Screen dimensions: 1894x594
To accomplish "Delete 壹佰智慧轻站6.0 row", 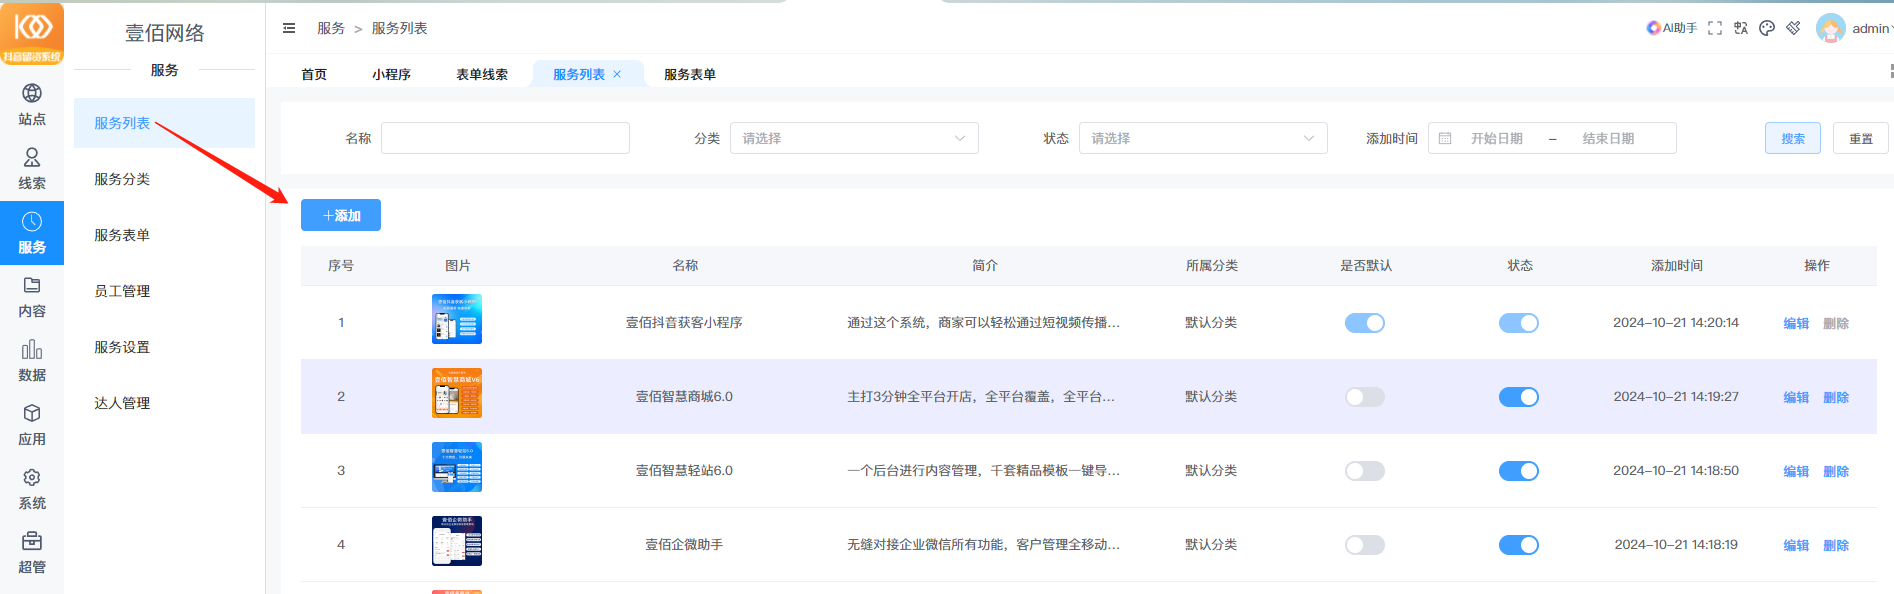I will click(1836, 471).
